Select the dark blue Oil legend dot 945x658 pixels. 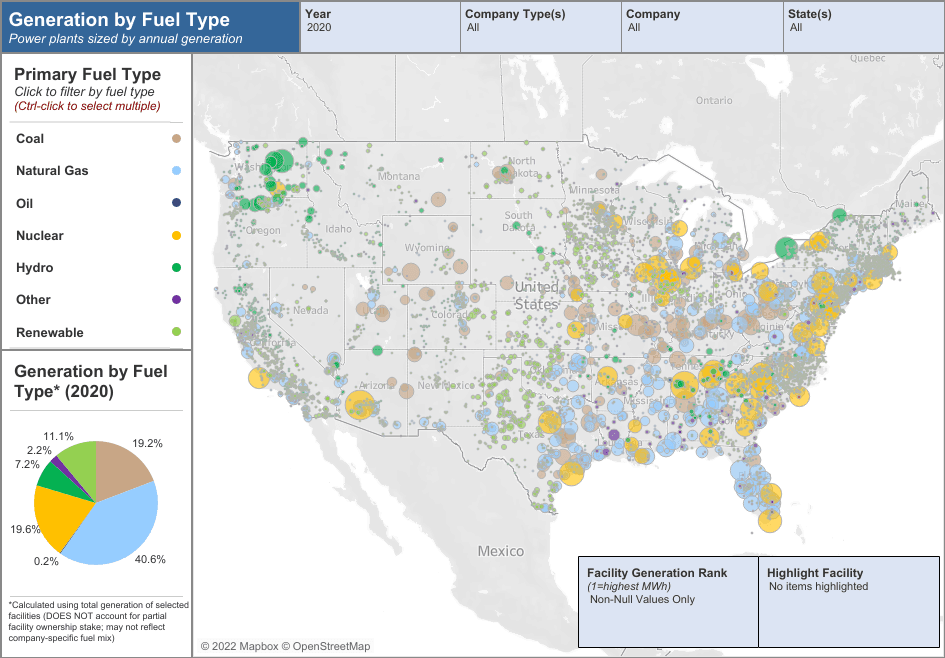click(176, 203)
